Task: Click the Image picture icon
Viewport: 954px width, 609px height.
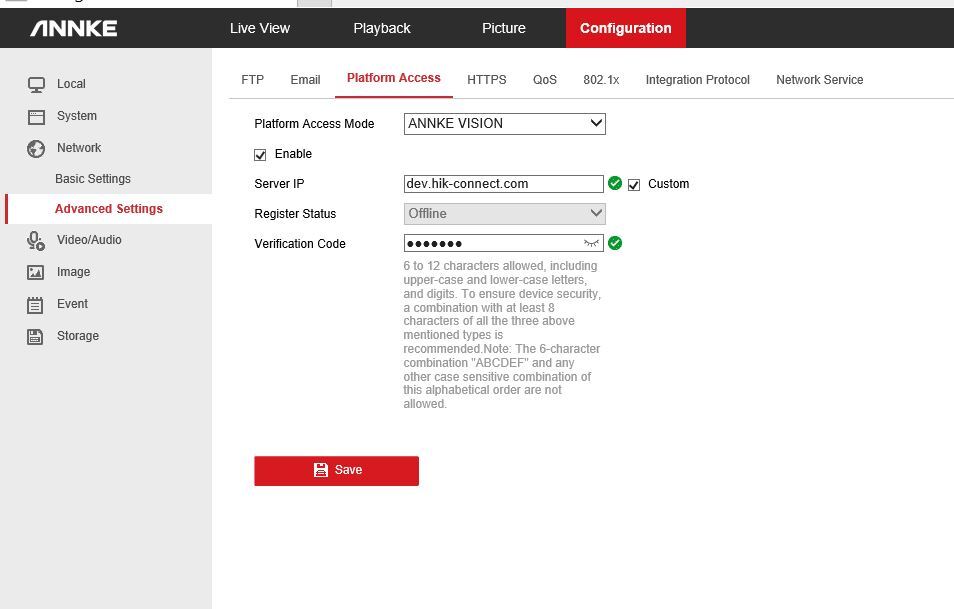Action: click(35, 273)
